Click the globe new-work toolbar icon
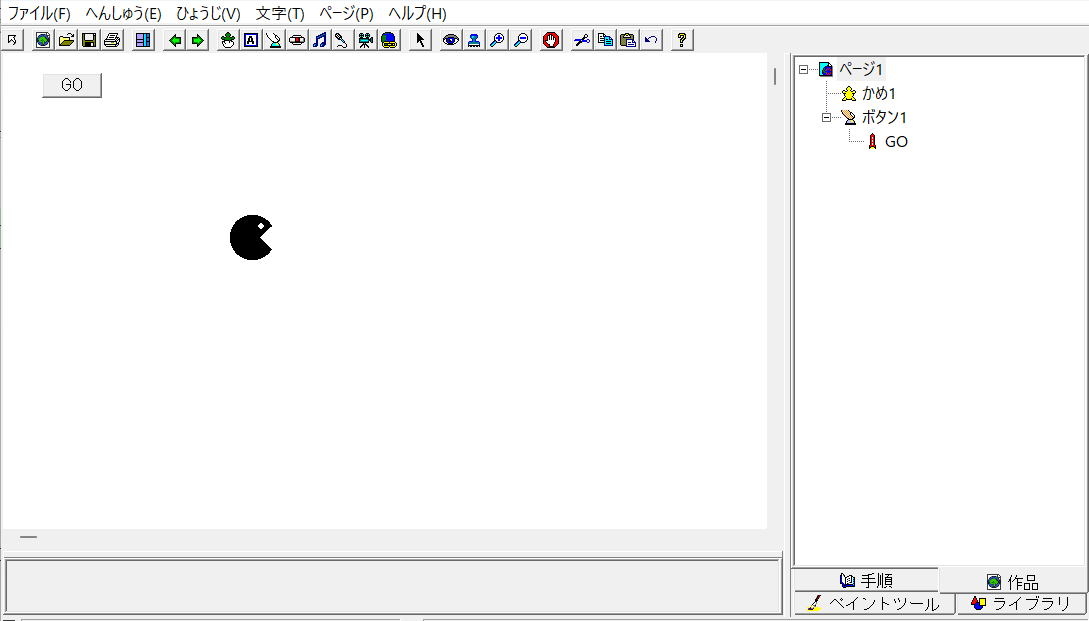This screenshot has height=621, width=1089. coord(42,40)
